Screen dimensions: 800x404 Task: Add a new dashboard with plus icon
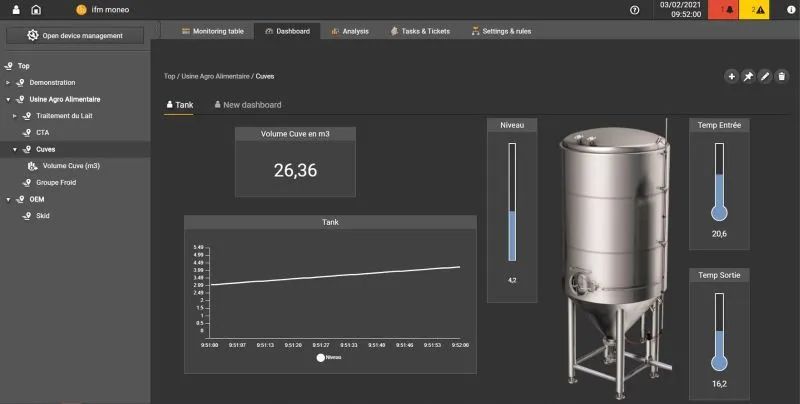pos(731,76)
